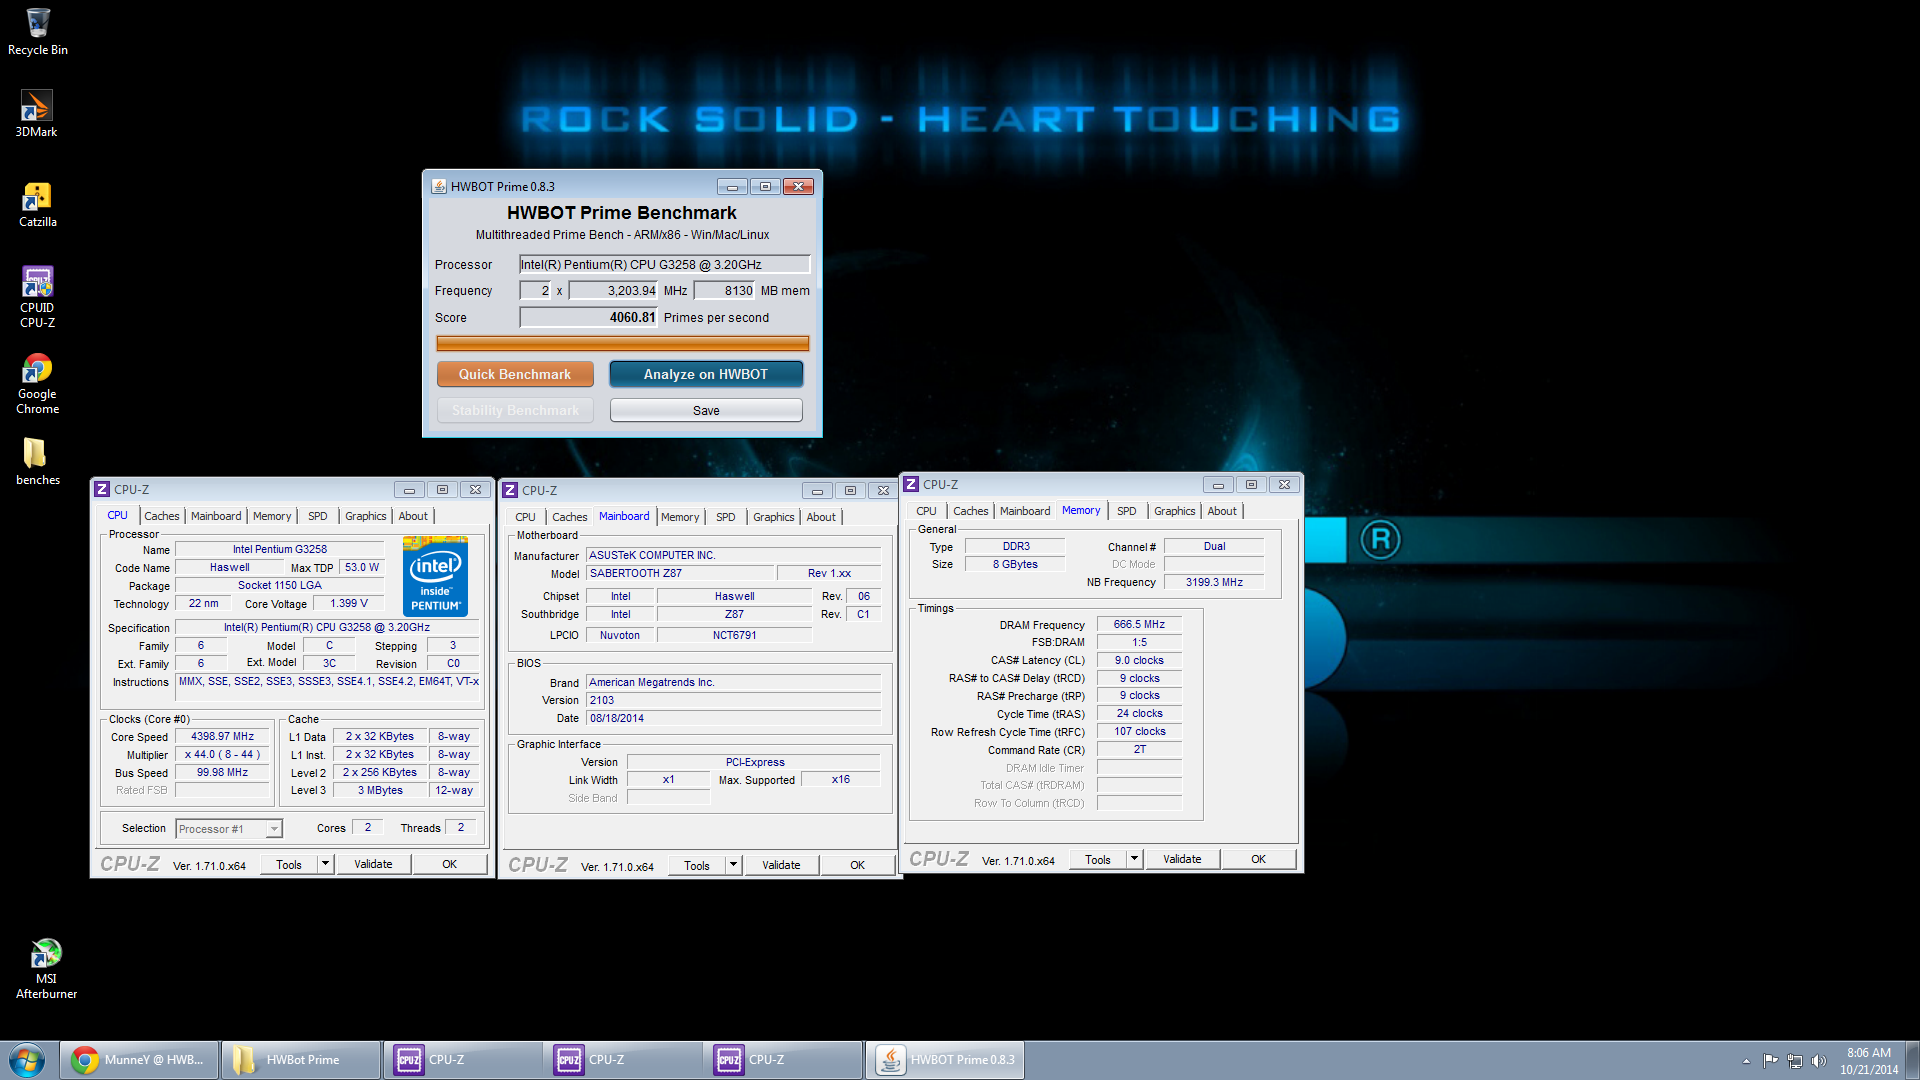Click the CPU-Z Memory window title icon
The image size is (1920, 1080).
click(911, 484)
